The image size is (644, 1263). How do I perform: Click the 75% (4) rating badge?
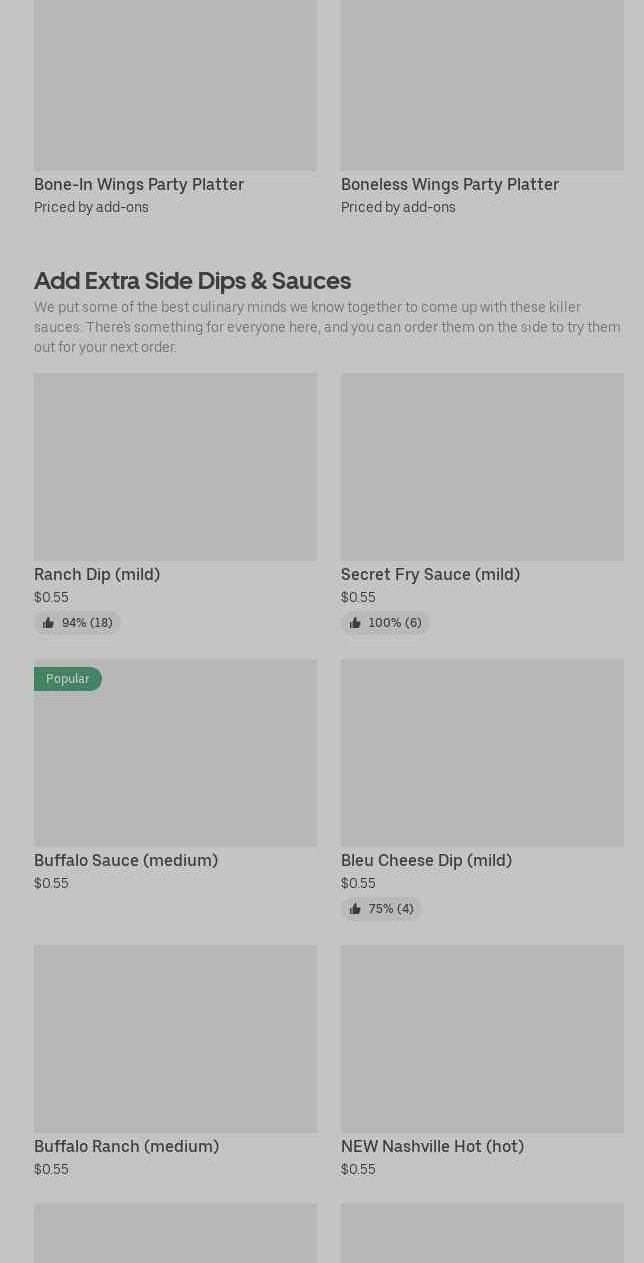(x=381, y=909)
